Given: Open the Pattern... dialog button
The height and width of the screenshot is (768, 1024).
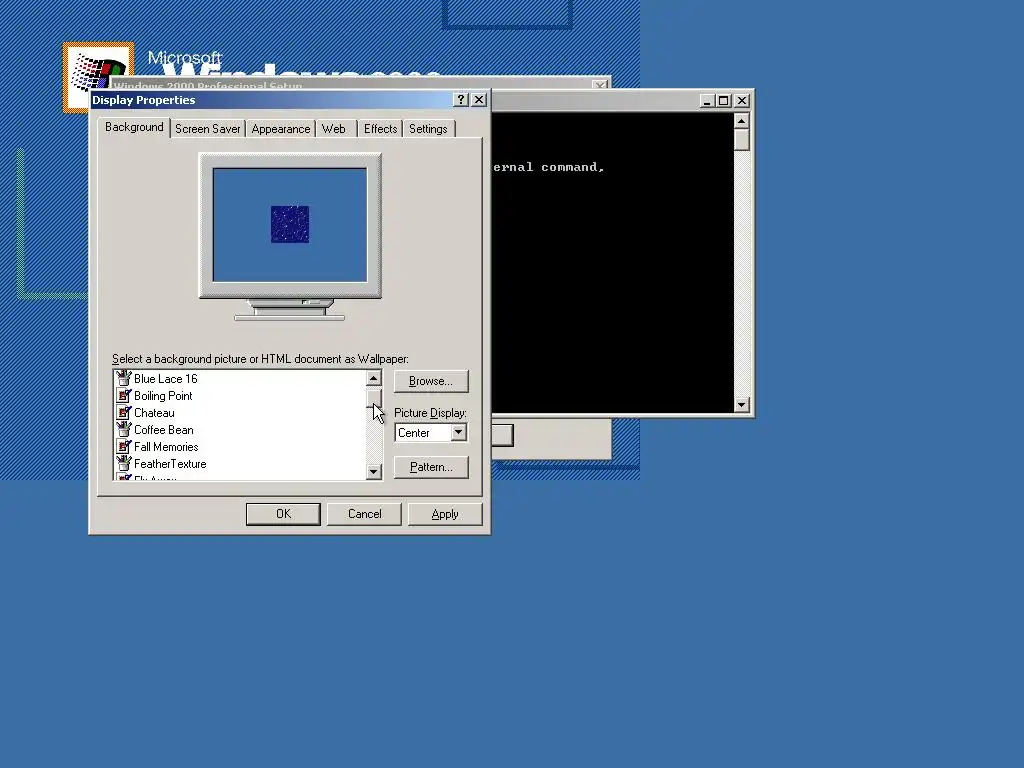Looking at the screenshot, I should point(431,467).
